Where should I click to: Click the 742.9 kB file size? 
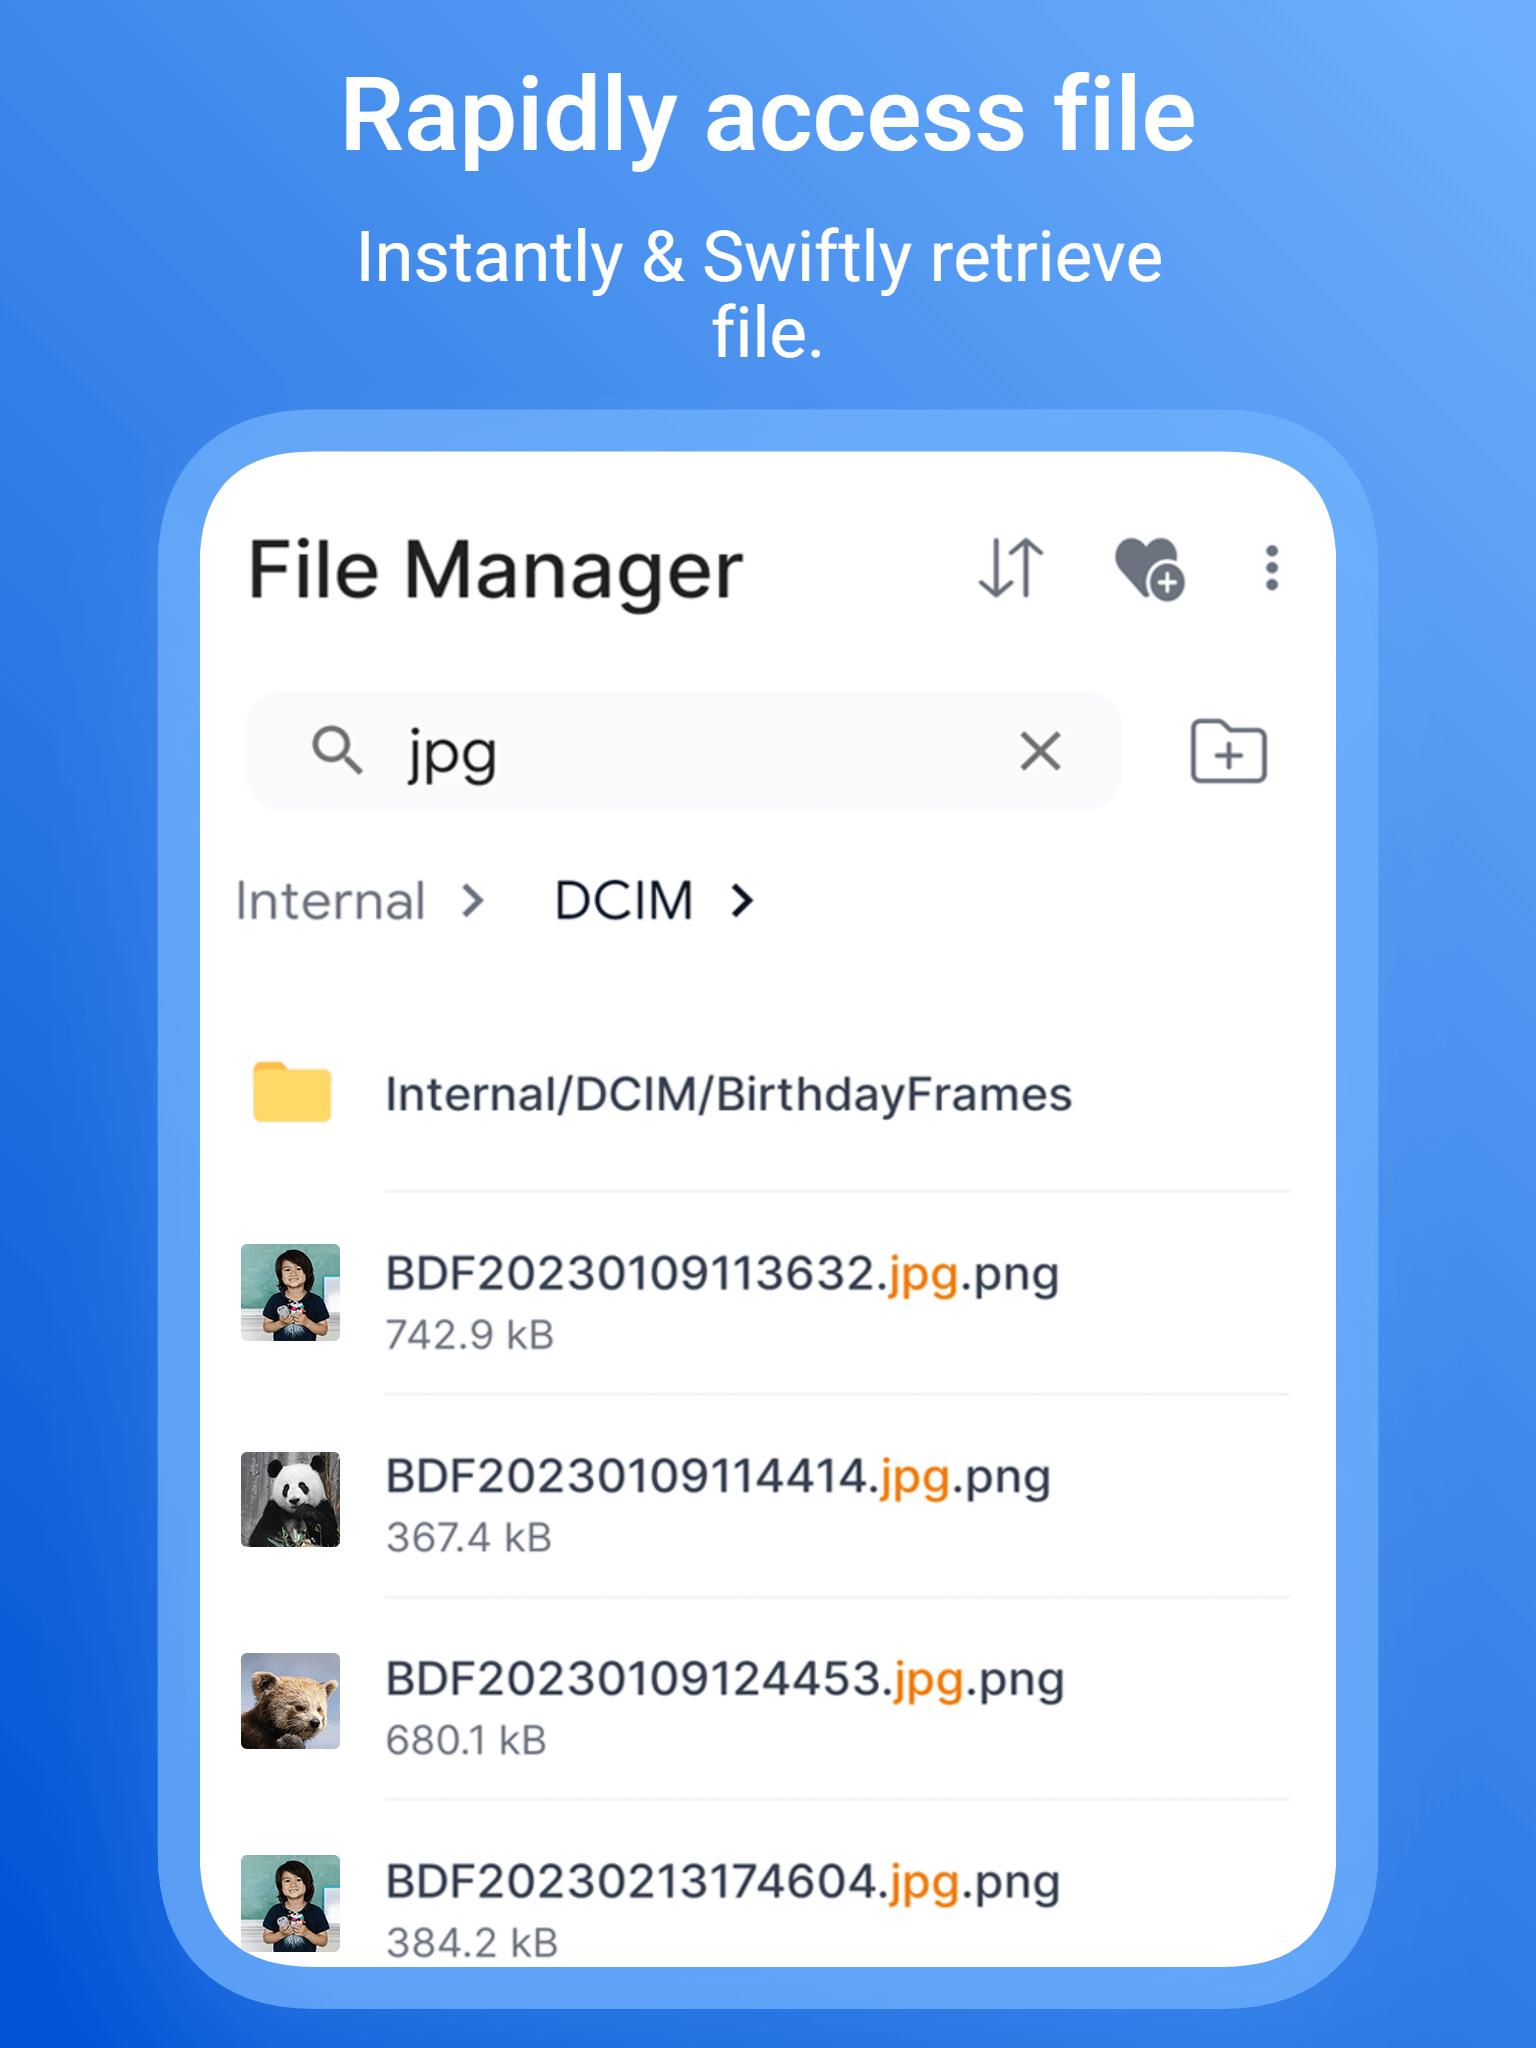tap(470, 1336)
